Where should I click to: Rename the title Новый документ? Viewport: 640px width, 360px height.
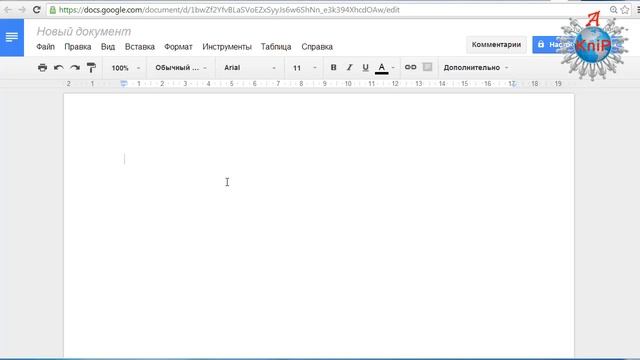(84, 31)
